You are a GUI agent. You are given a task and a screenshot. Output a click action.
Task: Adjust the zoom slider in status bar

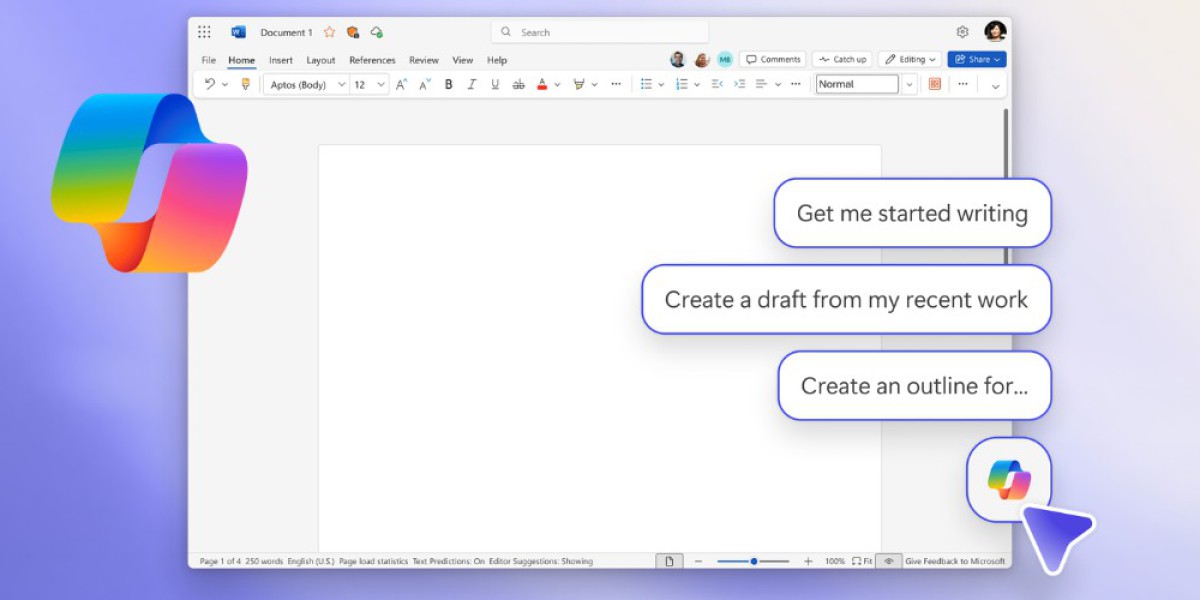[x=753, y=561]
